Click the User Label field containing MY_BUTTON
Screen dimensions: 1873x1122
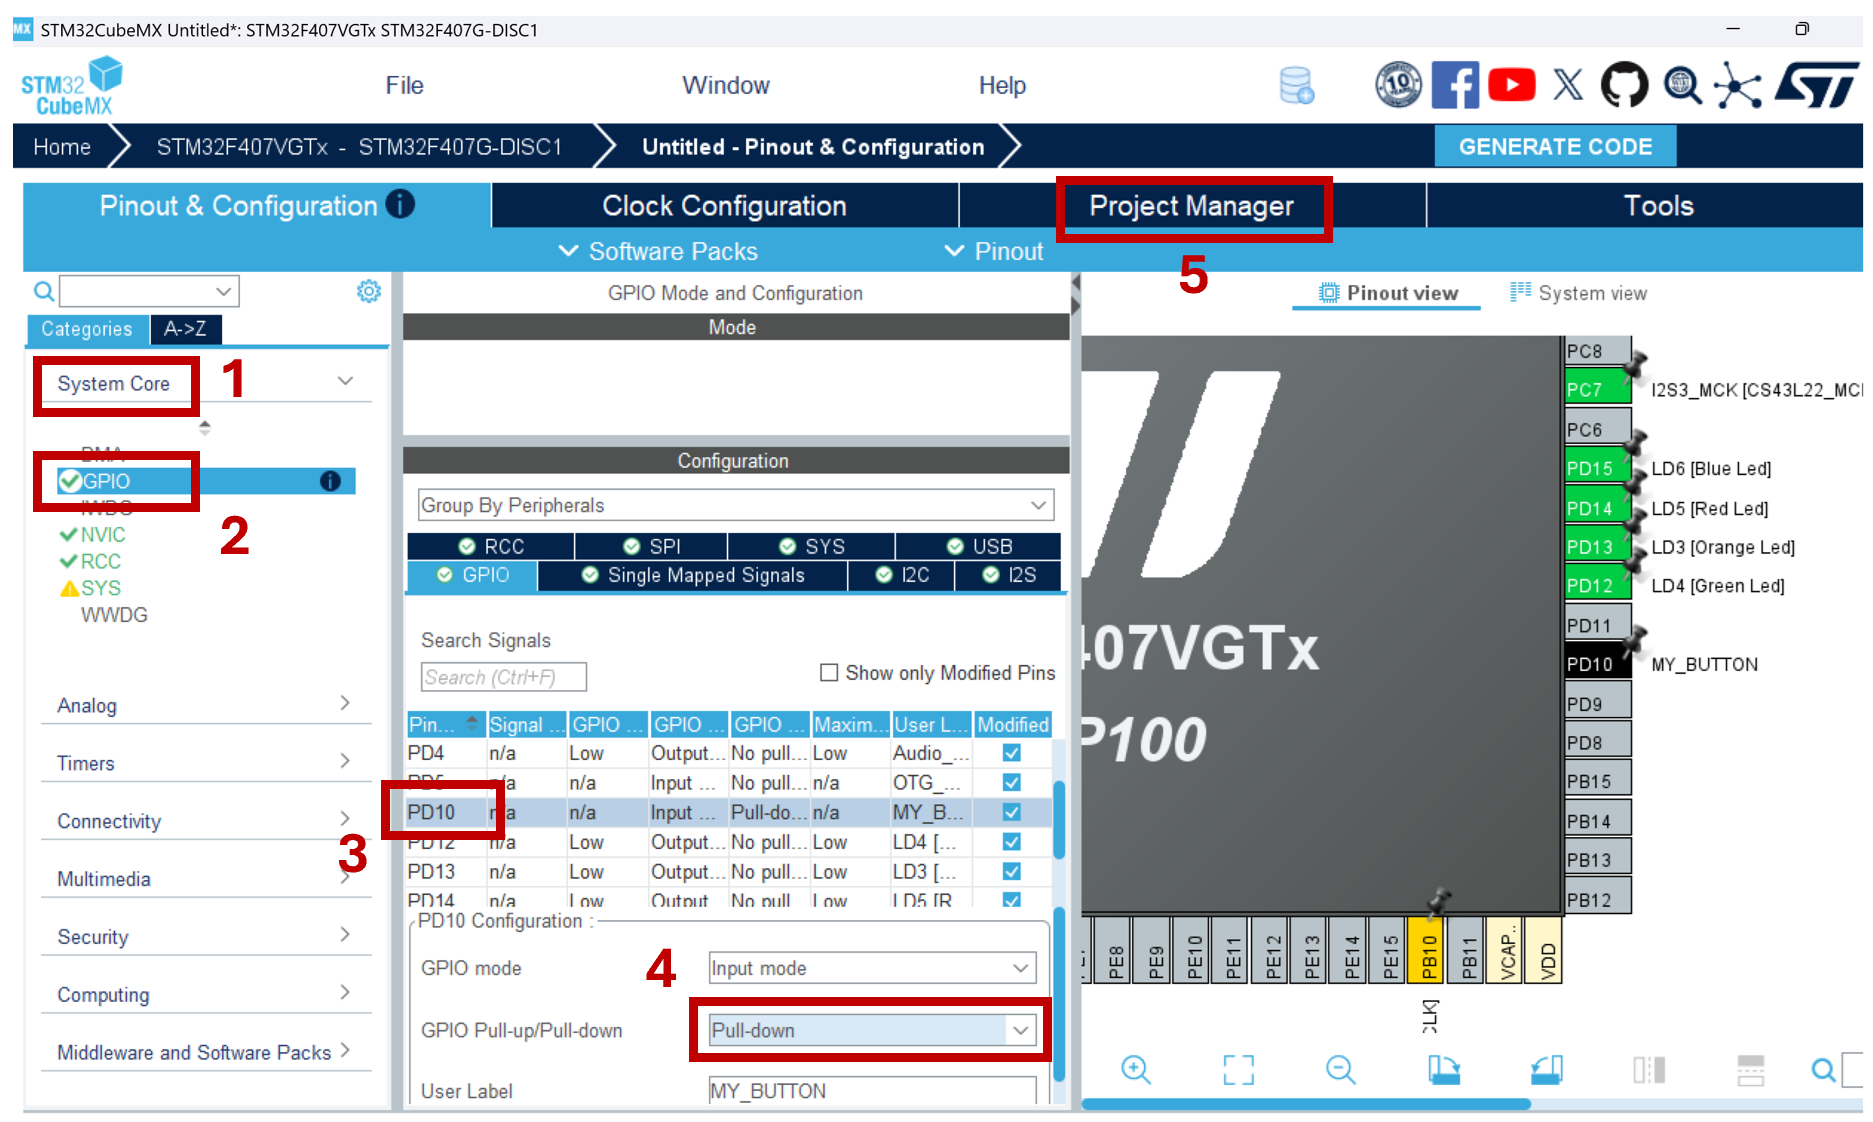(872, 1090)
